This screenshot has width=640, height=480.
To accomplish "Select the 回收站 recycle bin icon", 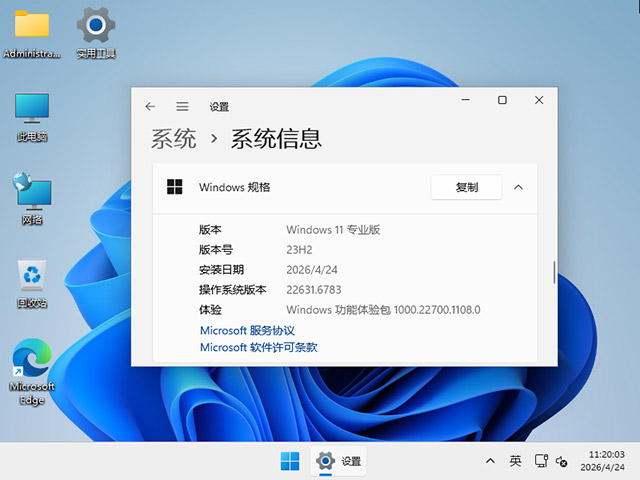I will (x=32, y=284).
